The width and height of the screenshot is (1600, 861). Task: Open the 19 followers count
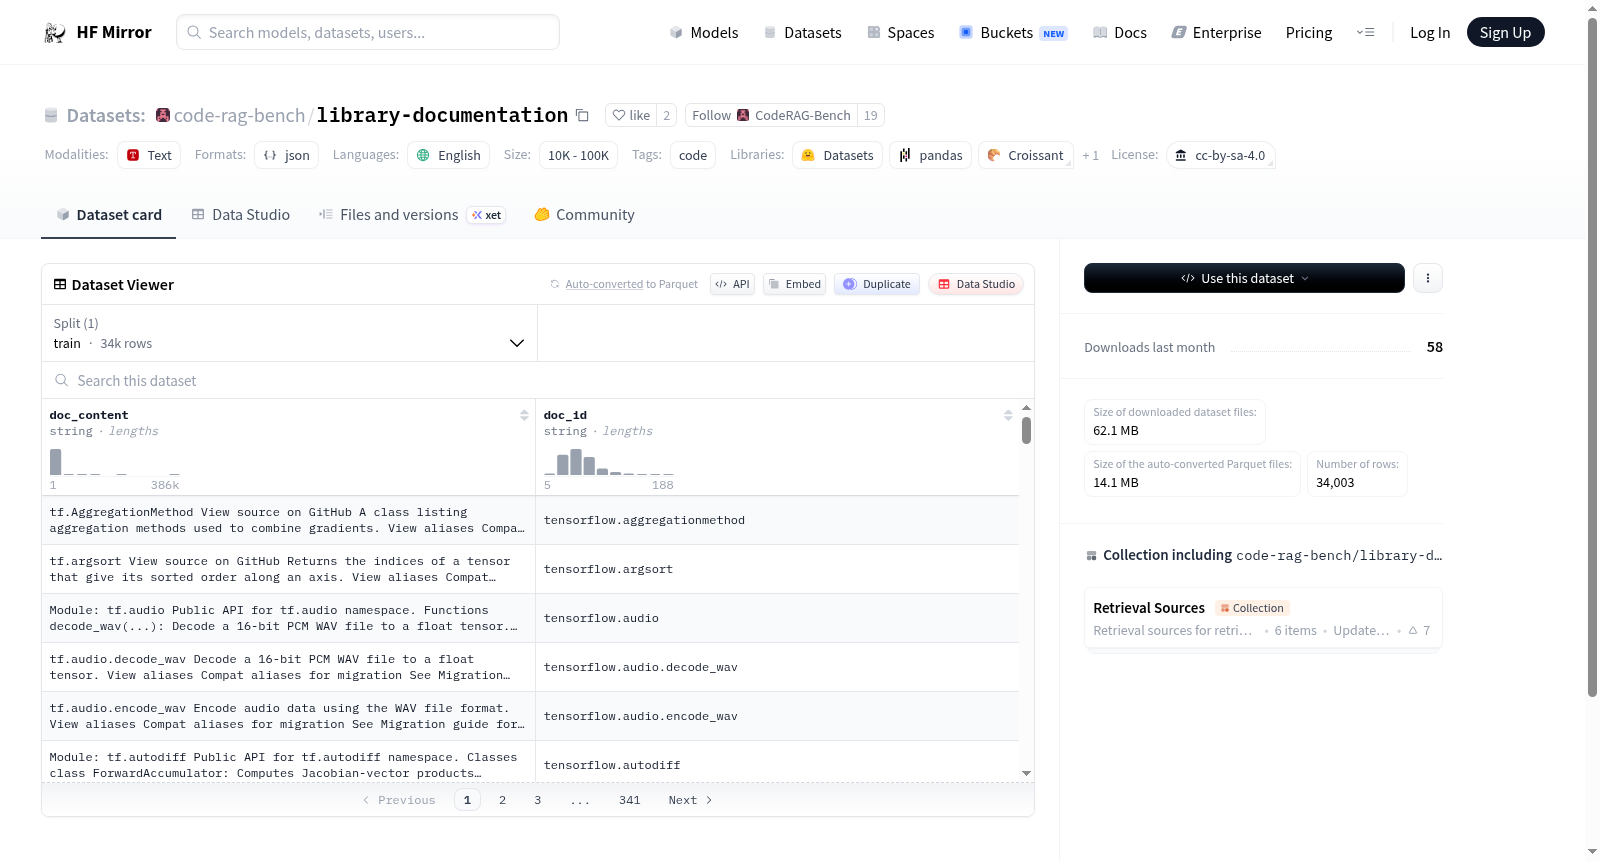871,115
